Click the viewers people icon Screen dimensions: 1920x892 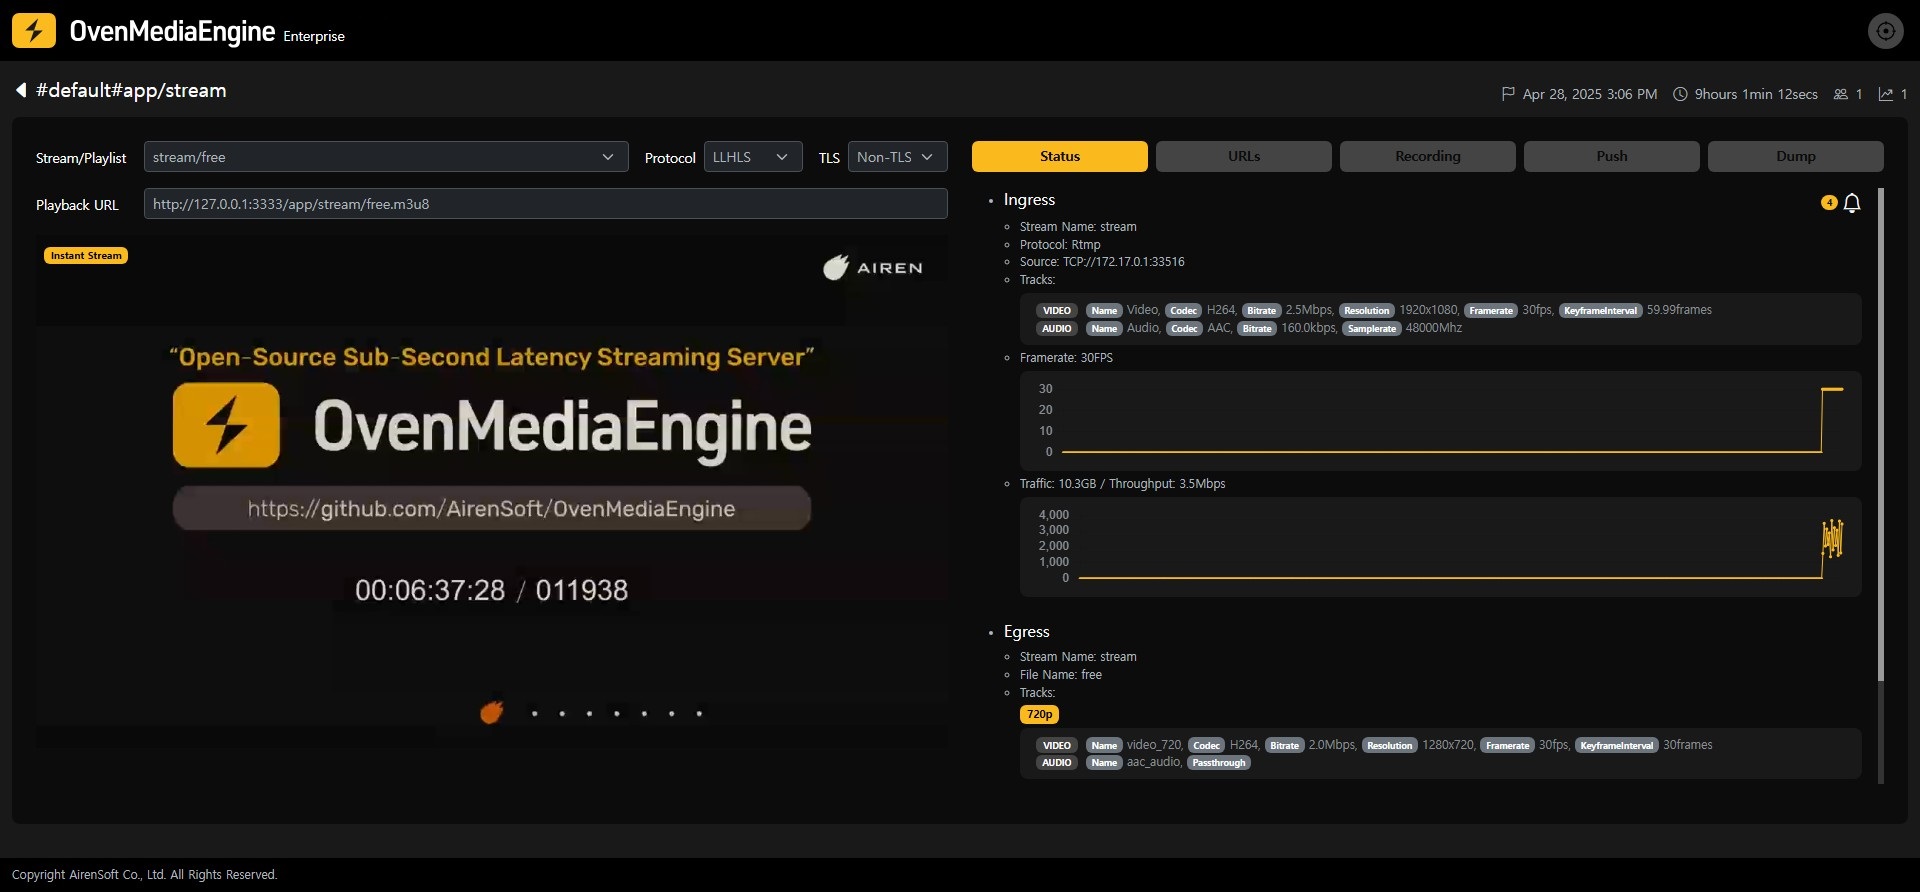(x=1841, y=94)
